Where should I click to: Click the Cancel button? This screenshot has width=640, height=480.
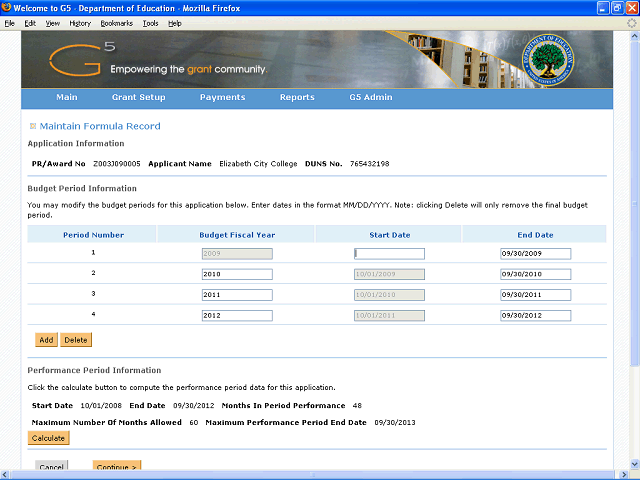(x=51, y=466)
